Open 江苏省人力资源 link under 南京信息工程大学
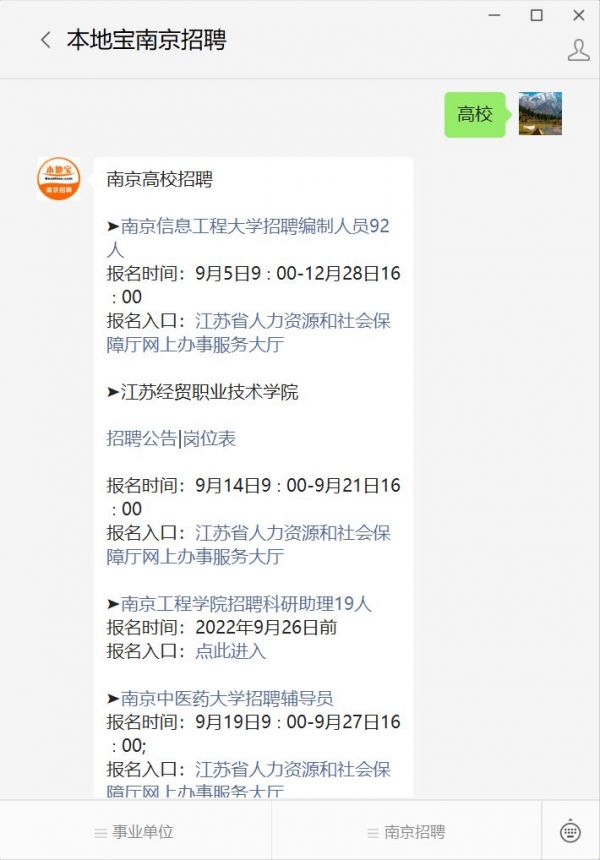This screenshot has height=860, width=600. tap(248, 332)
